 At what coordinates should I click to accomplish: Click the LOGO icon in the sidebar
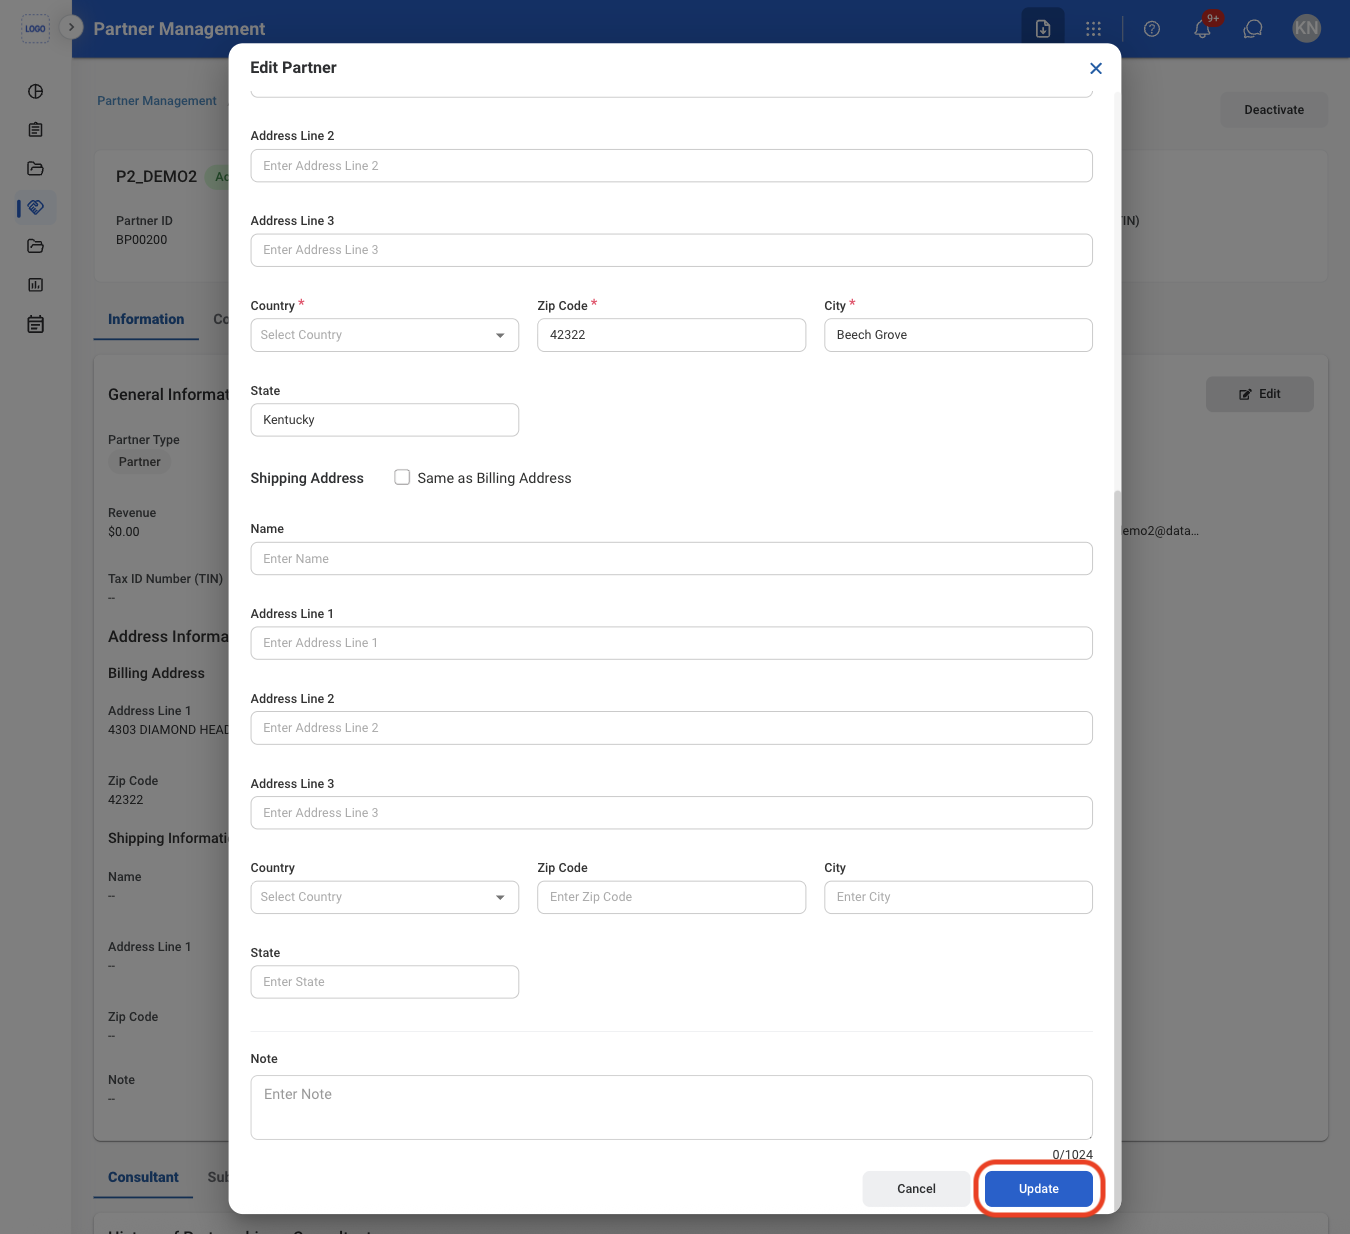(36, 28)
